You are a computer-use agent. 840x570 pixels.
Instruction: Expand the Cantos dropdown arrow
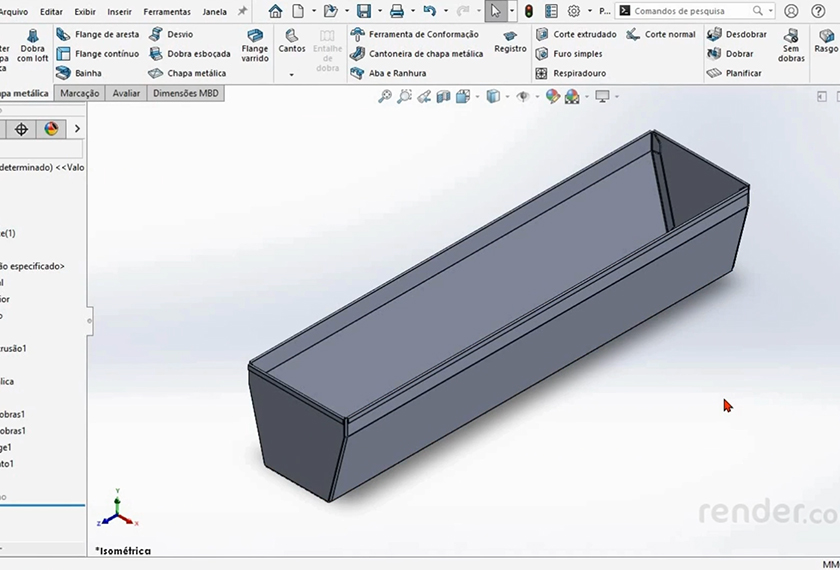coord(292,75)
